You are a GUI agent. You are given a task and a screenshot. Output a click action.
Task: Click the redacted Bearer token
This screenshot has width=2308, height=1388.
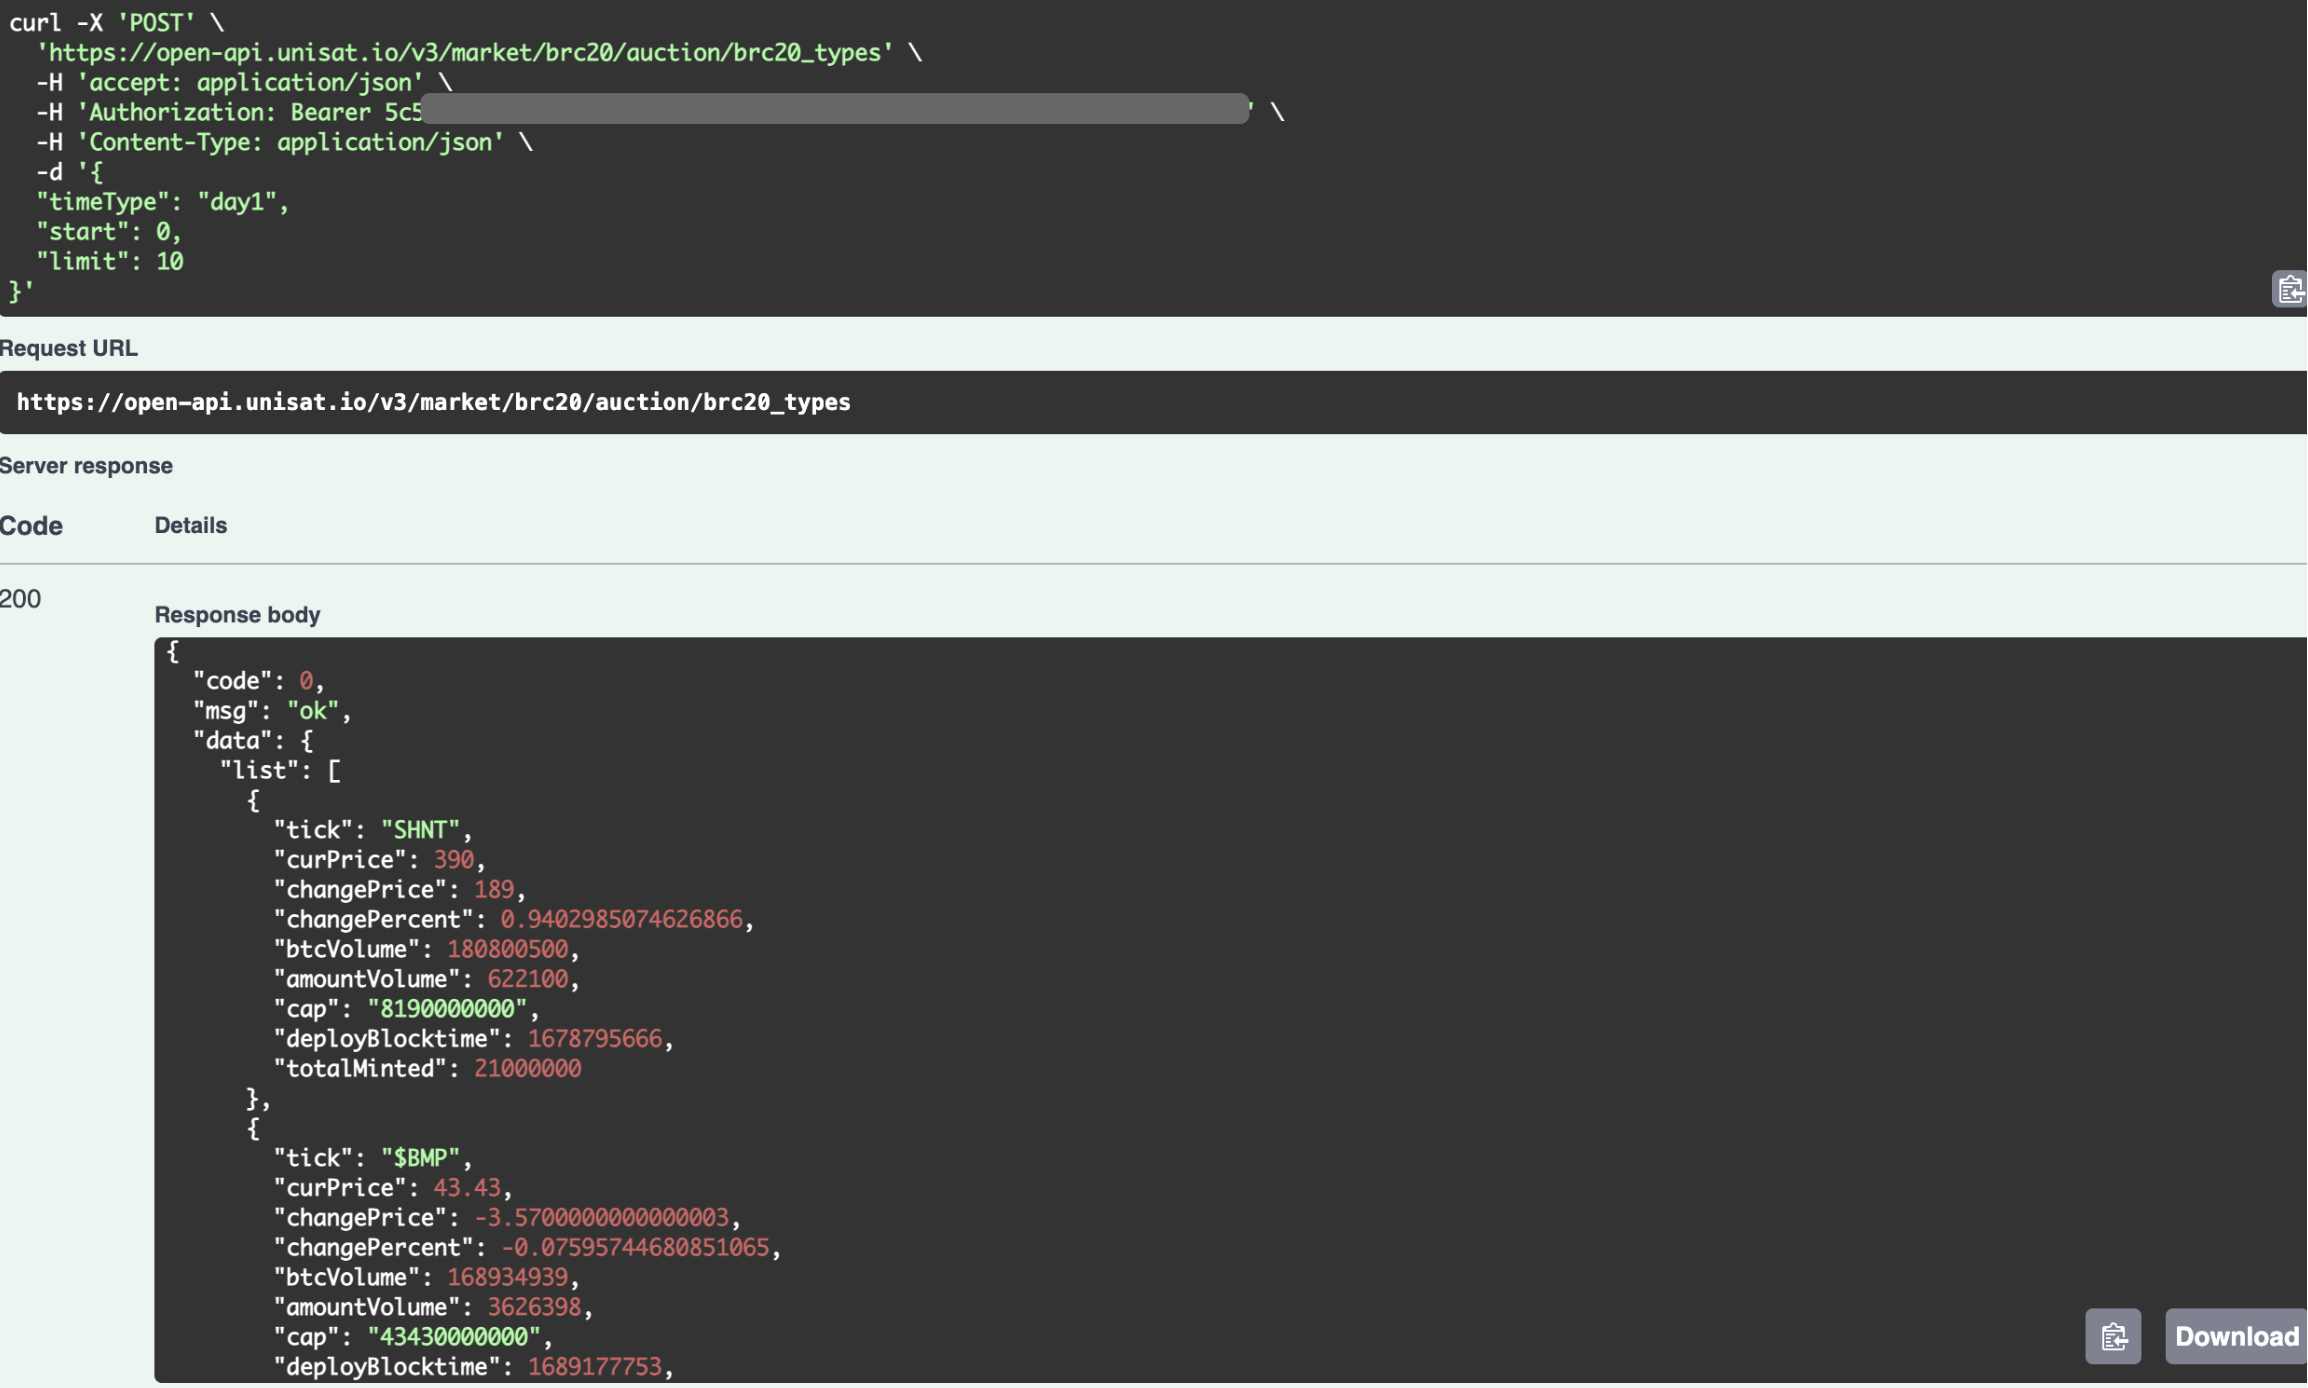pos(835,109)
